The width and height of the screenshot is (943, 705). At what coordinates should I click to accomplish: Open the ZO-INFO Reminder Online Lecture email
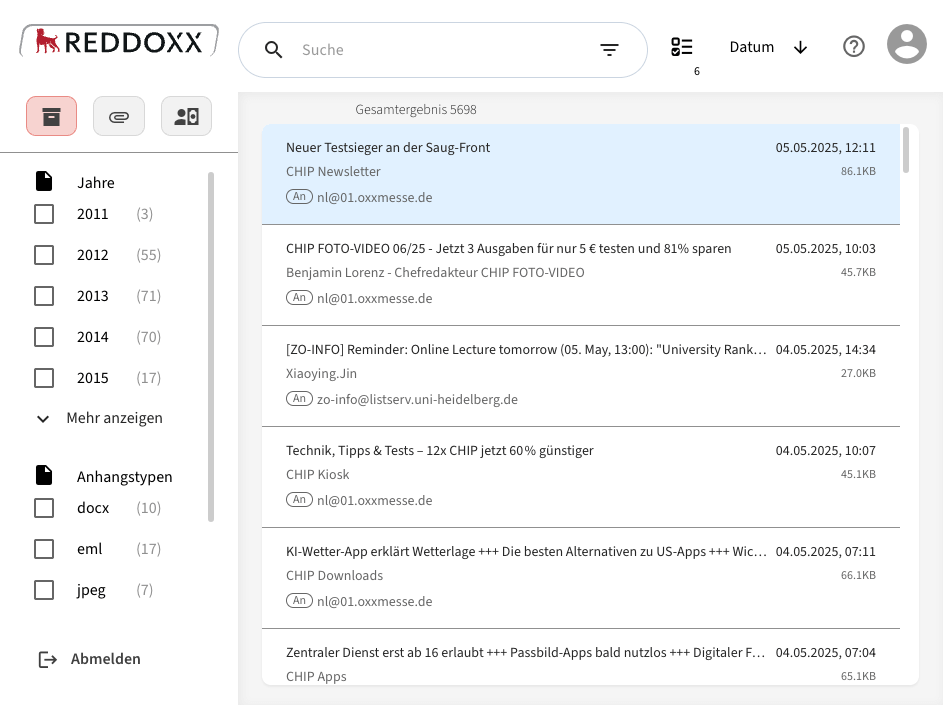coord(580,377)
